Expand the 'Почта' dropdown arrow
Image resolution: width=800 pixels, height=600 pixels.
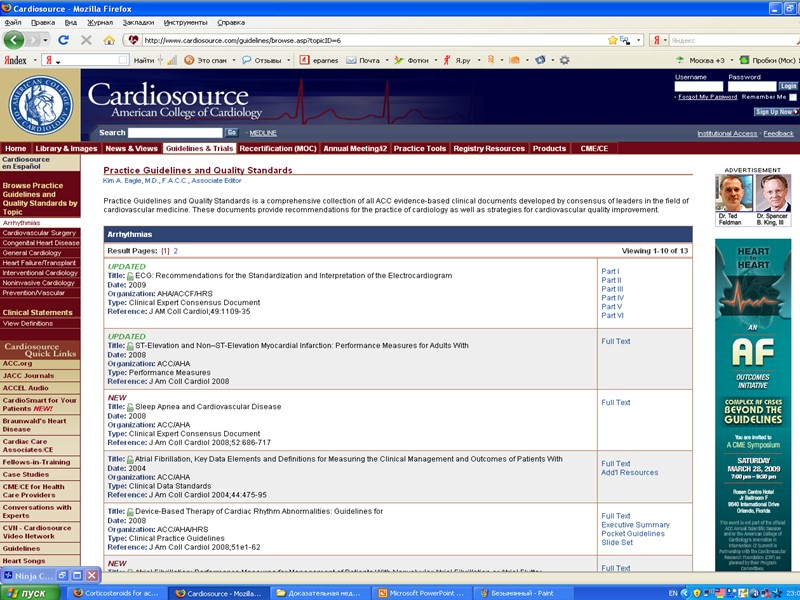[x=386, y=60]
